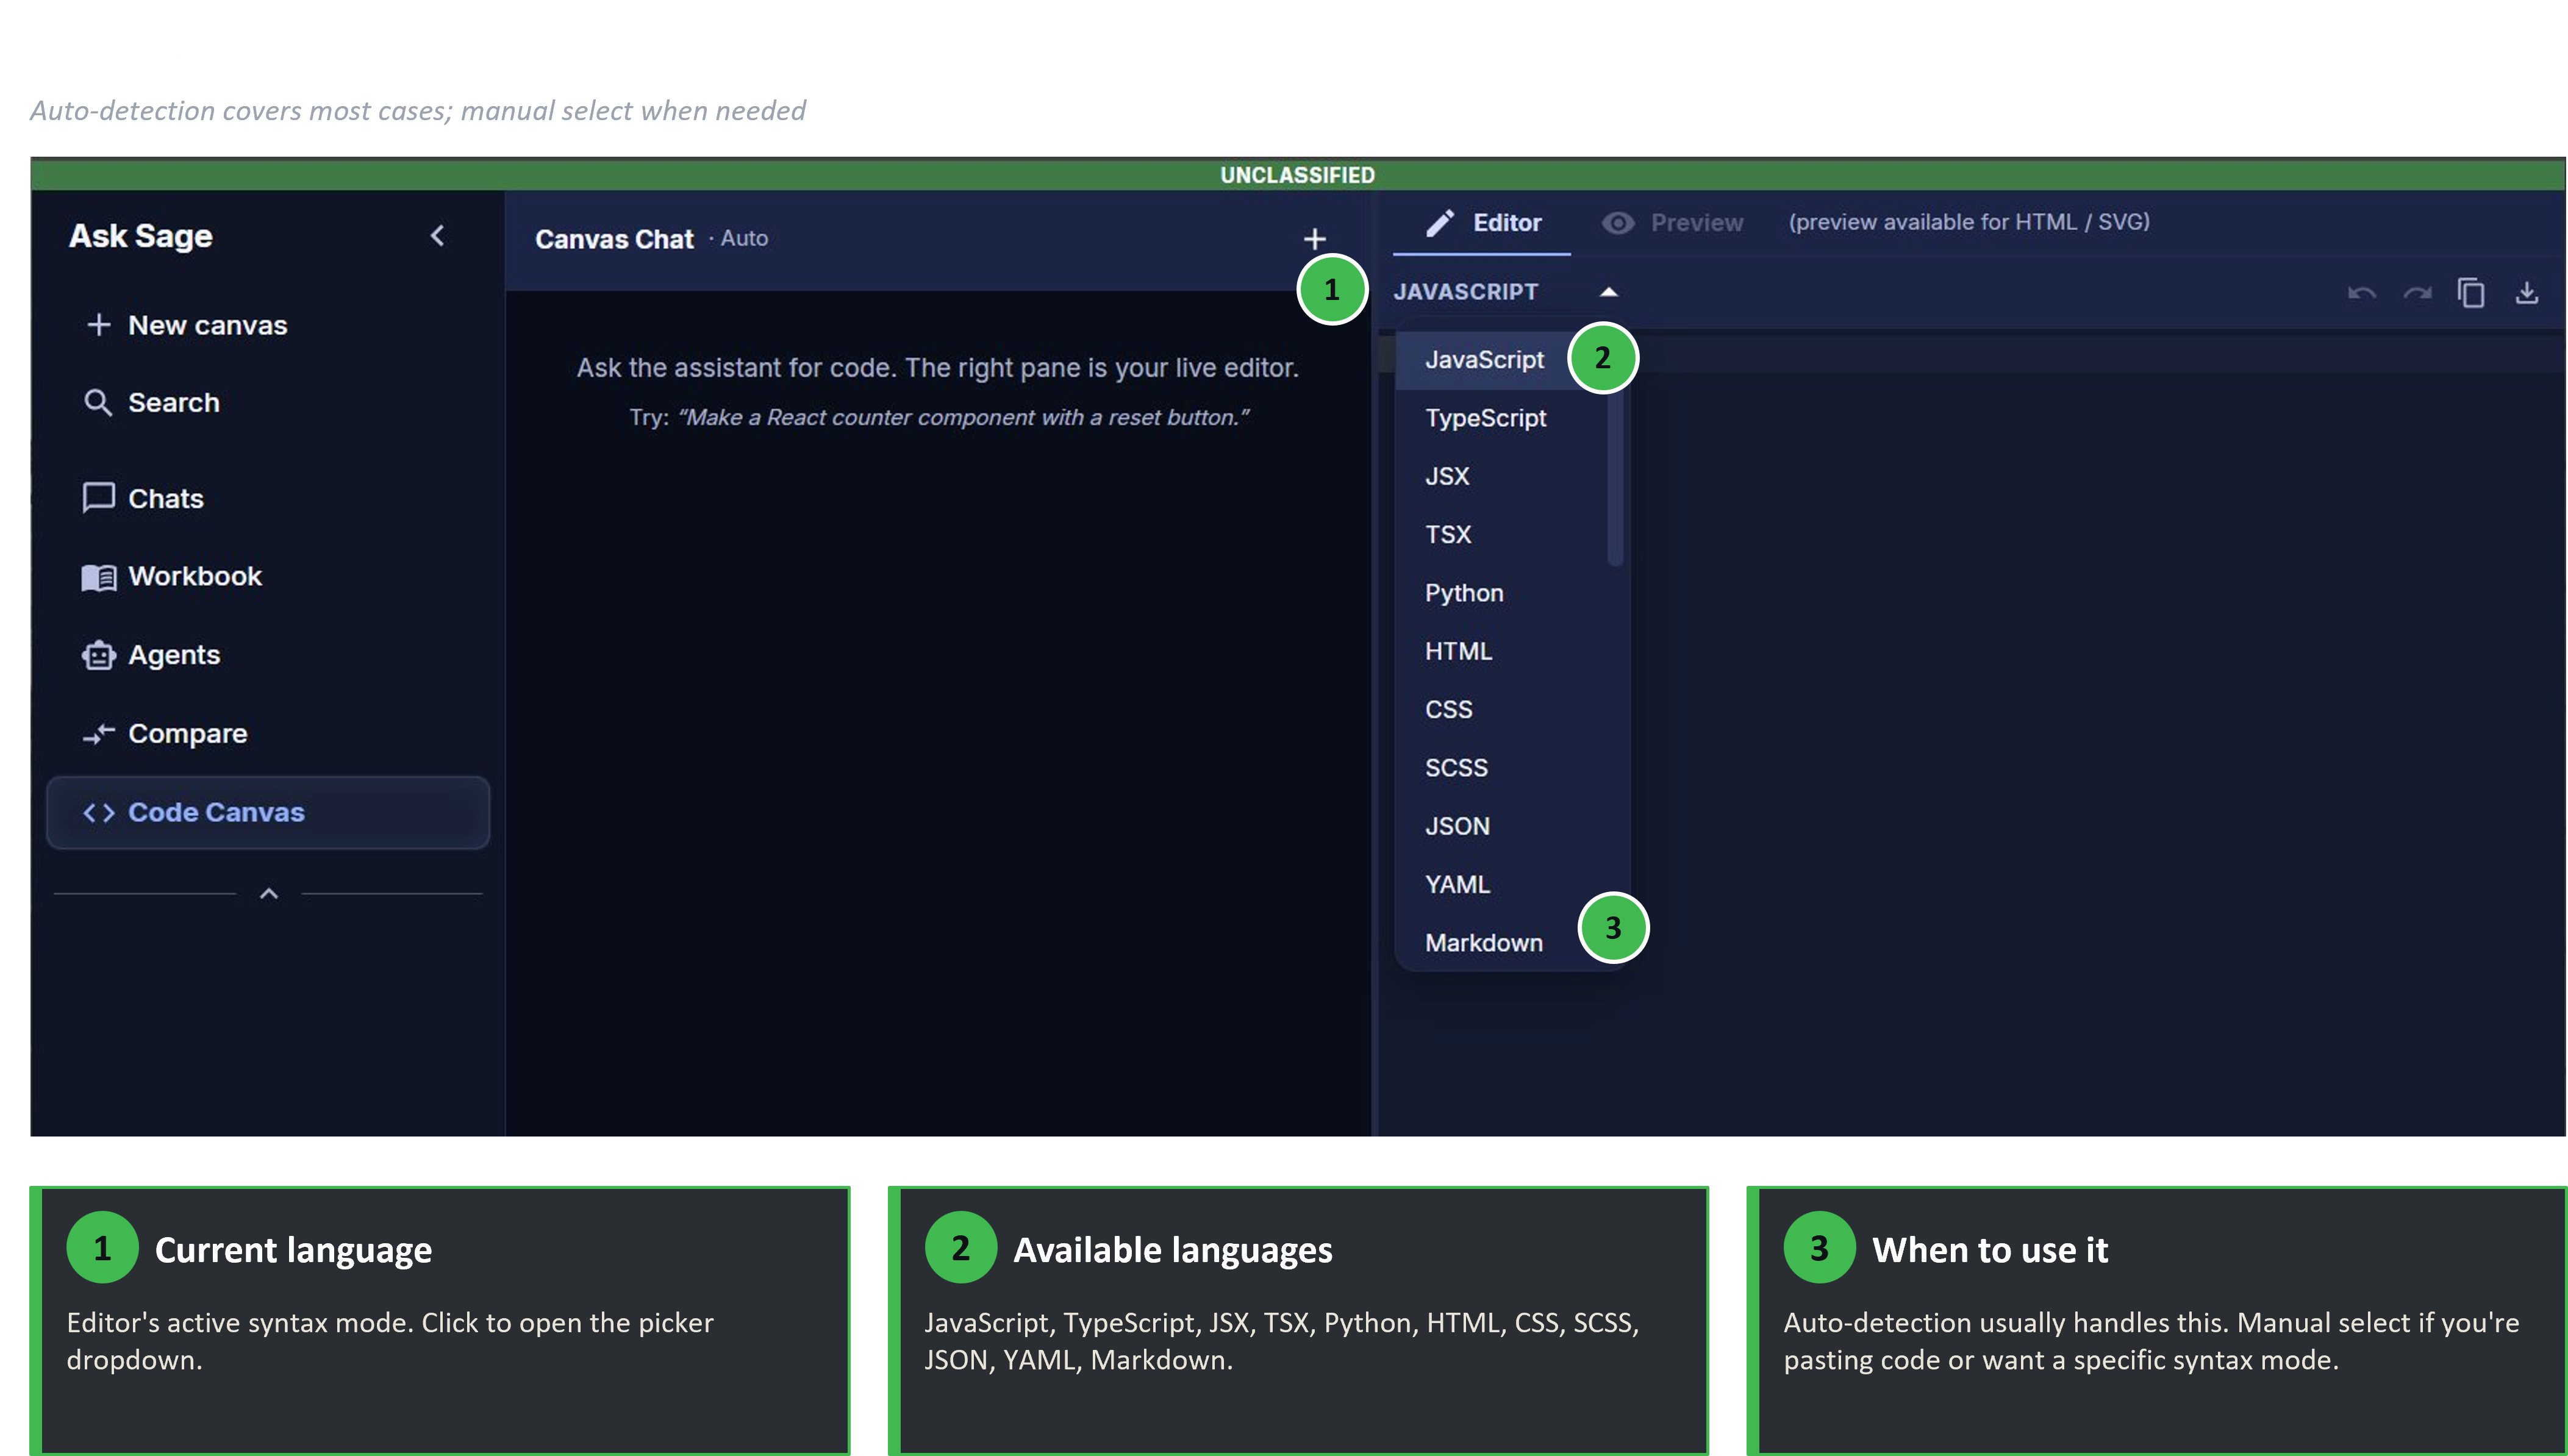
Task: Open Code Canvas in the sidebar
Action: pos(268,813)
